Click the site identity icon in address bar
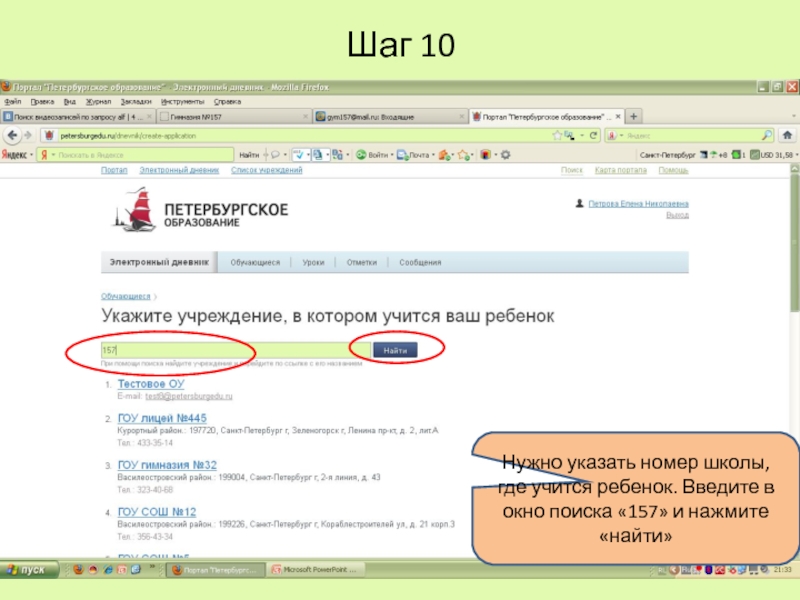The height and width of the screenshot is (600, 800). pyautogui.click(x=49, y=136)
